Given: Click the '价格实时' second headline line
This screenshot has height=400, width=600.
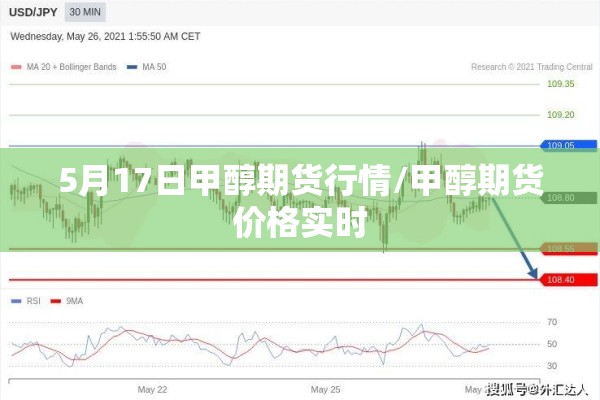Looking at the screenshot, I should 301,222.
